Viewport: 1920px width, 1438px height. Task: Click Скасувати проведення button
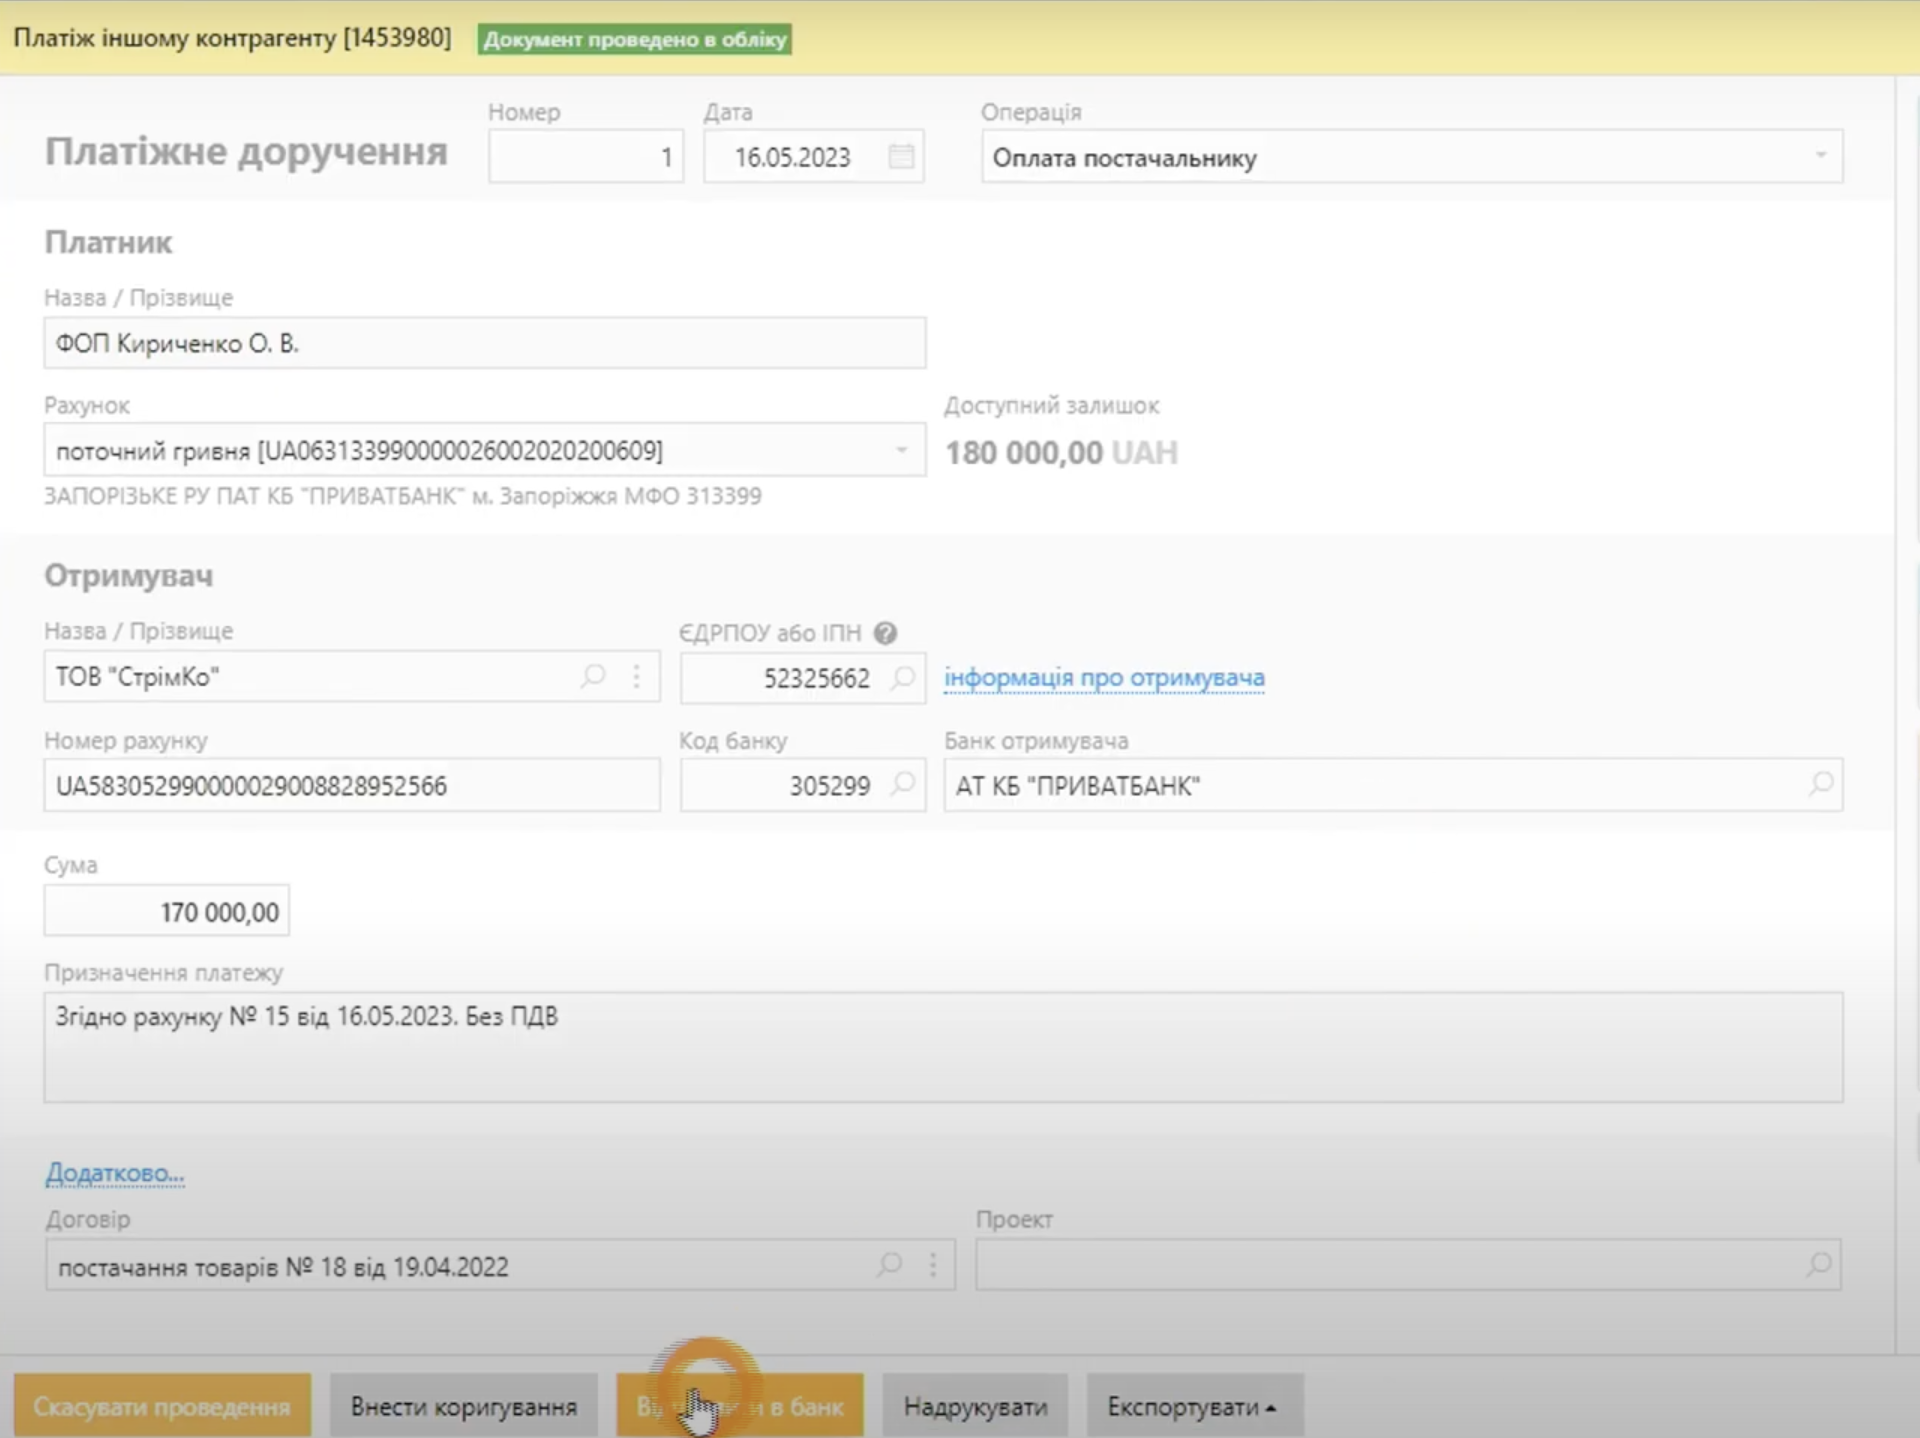[162, 1406]
